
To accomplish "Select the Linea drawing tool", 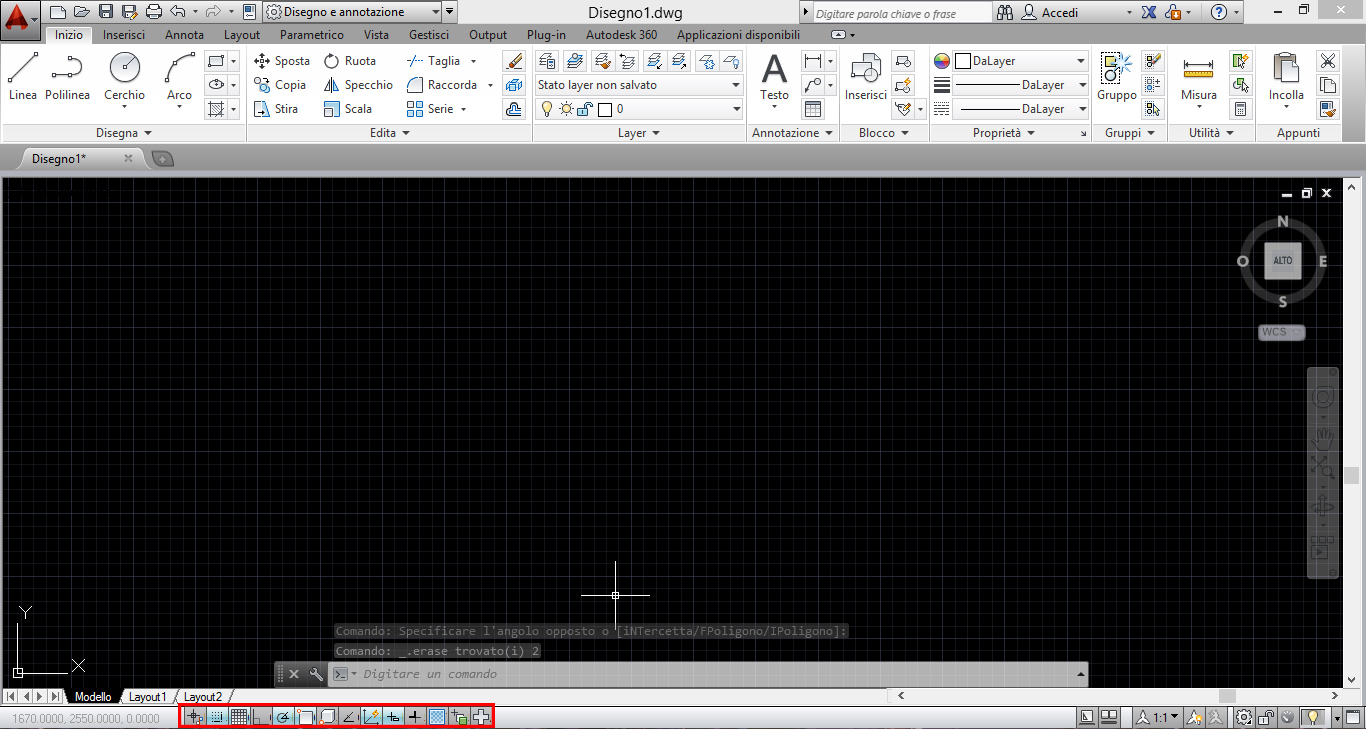I will (x=22, y=78).
